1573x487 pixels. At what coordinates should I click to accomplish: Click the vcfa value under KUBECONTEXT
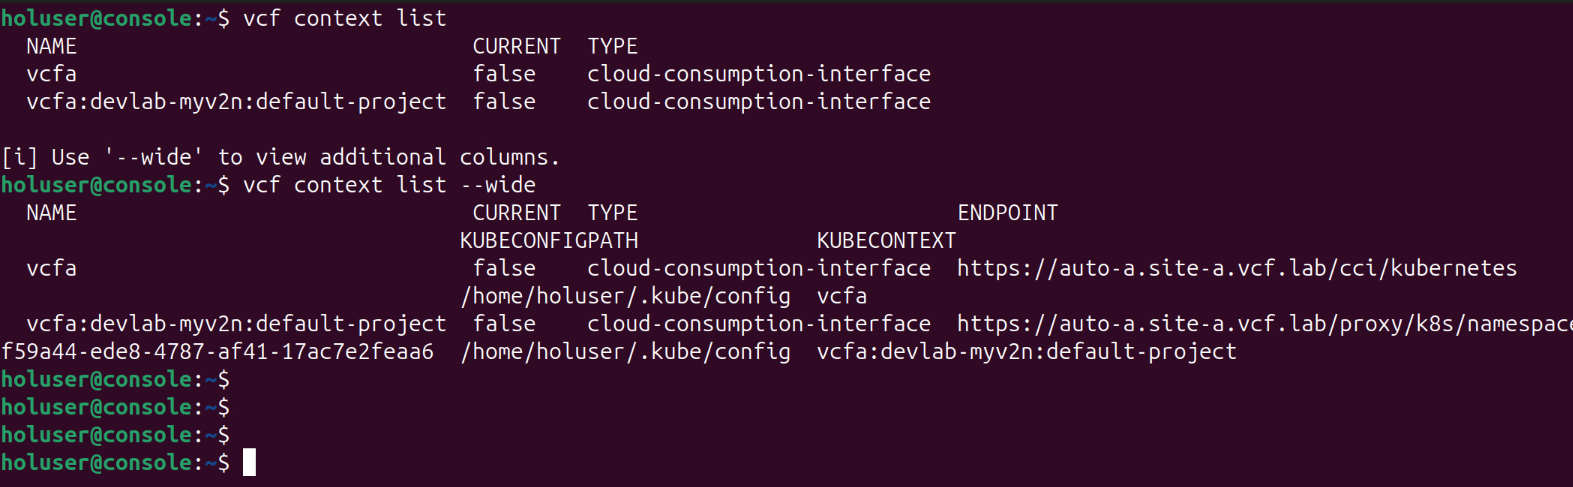(841, 296)
